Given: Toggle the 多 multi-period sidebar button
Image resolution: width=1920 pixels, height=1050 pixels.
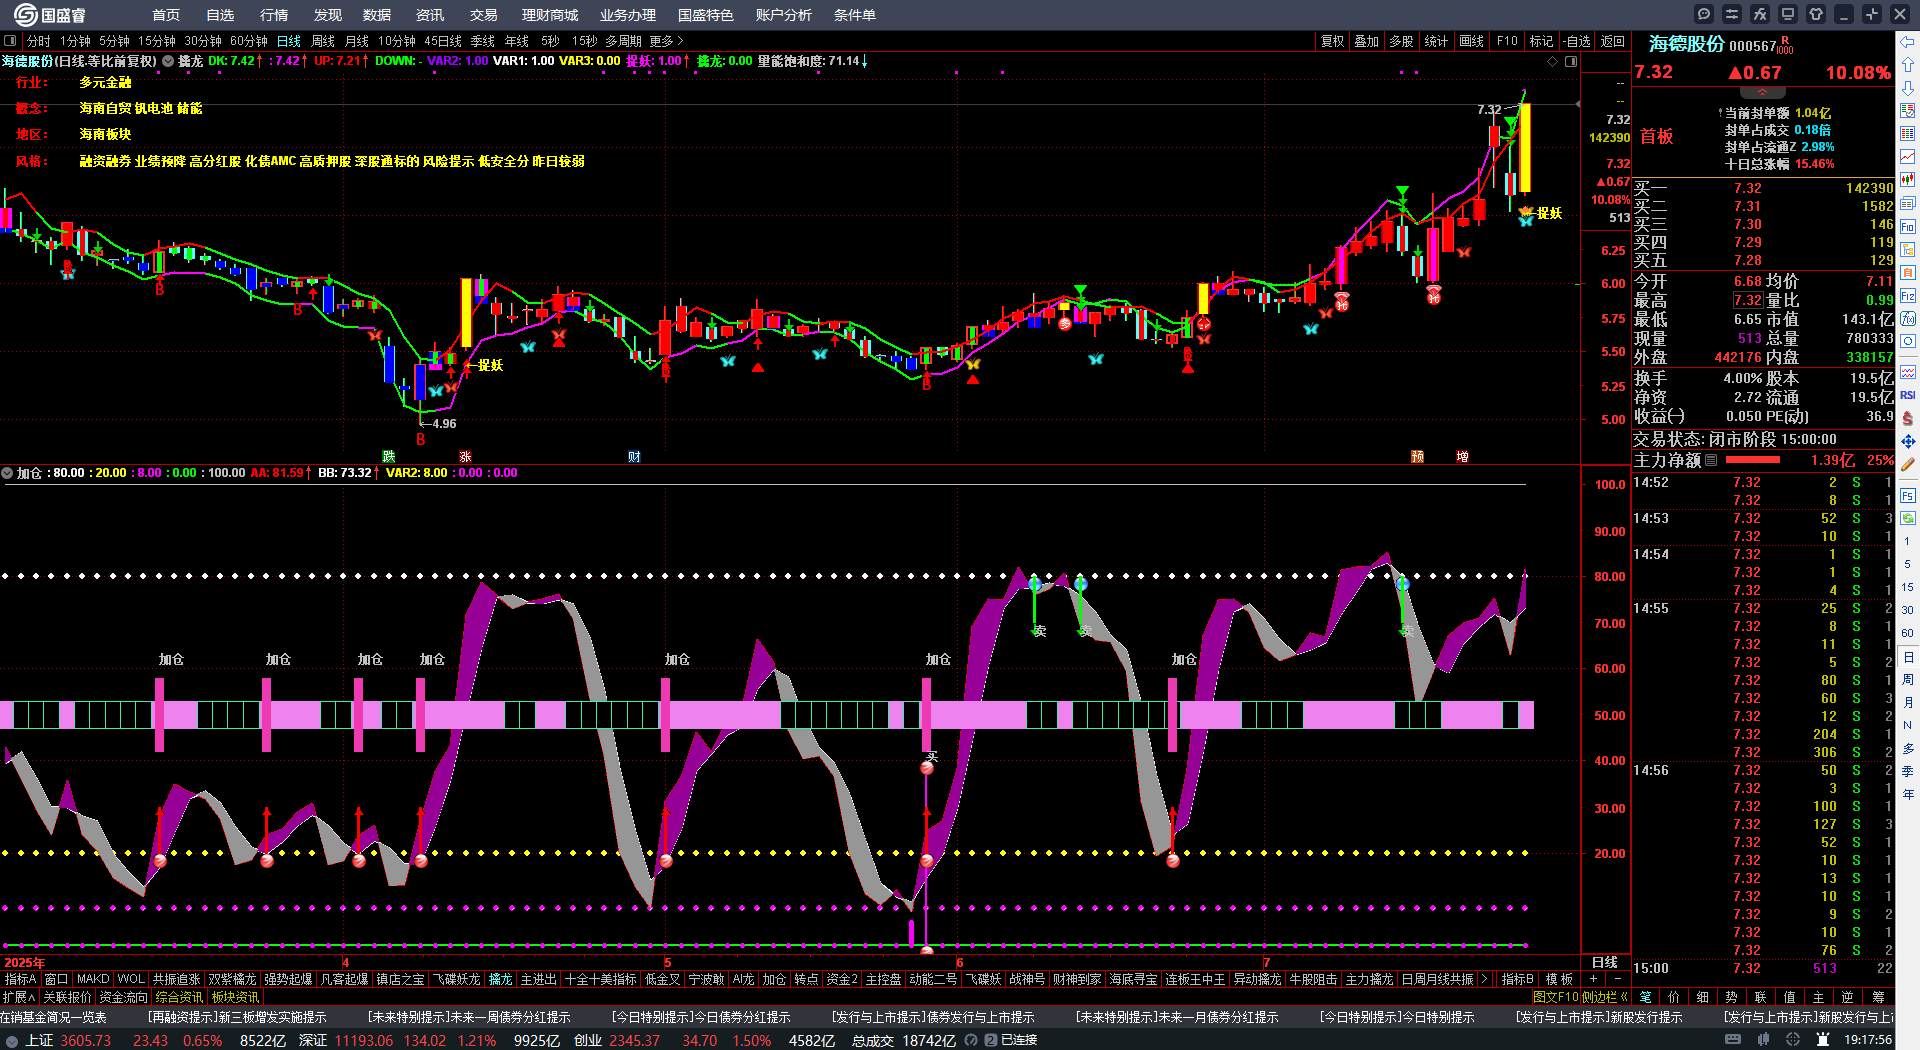Looking at the screenshot, I should coord(1908,749).
